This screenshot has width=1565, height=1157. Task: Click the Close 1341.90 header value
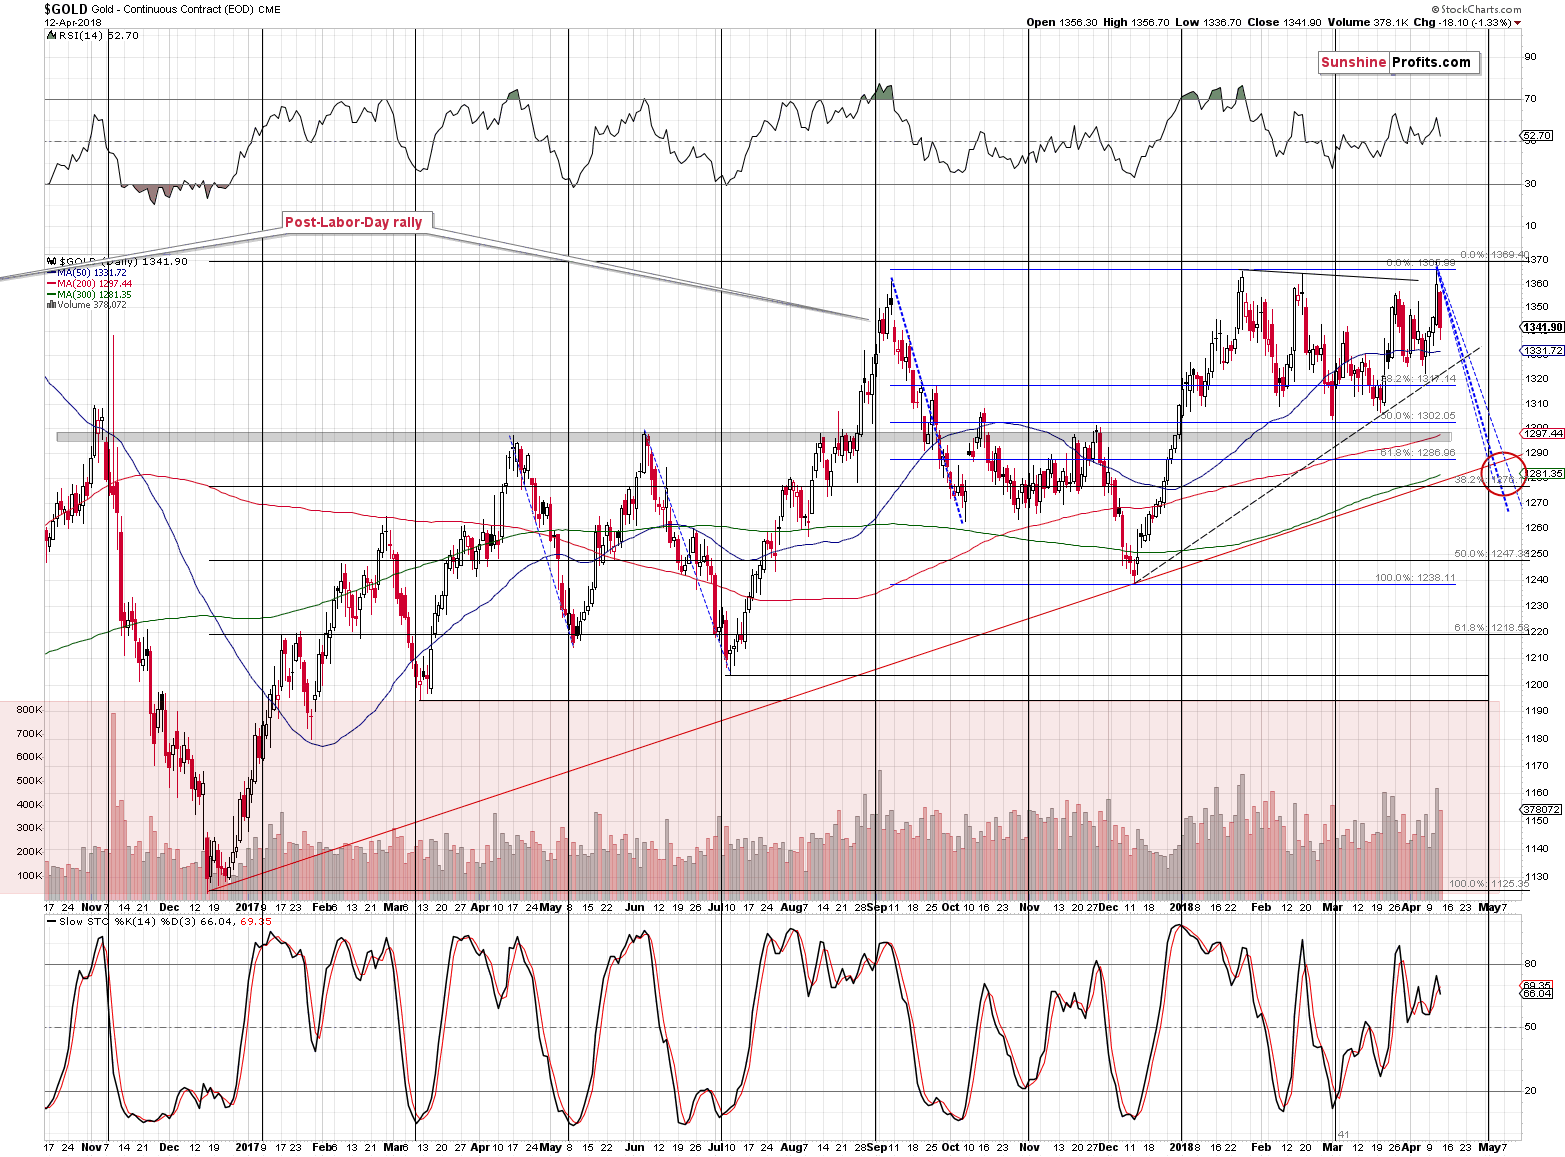click(x=1284, y=22)
